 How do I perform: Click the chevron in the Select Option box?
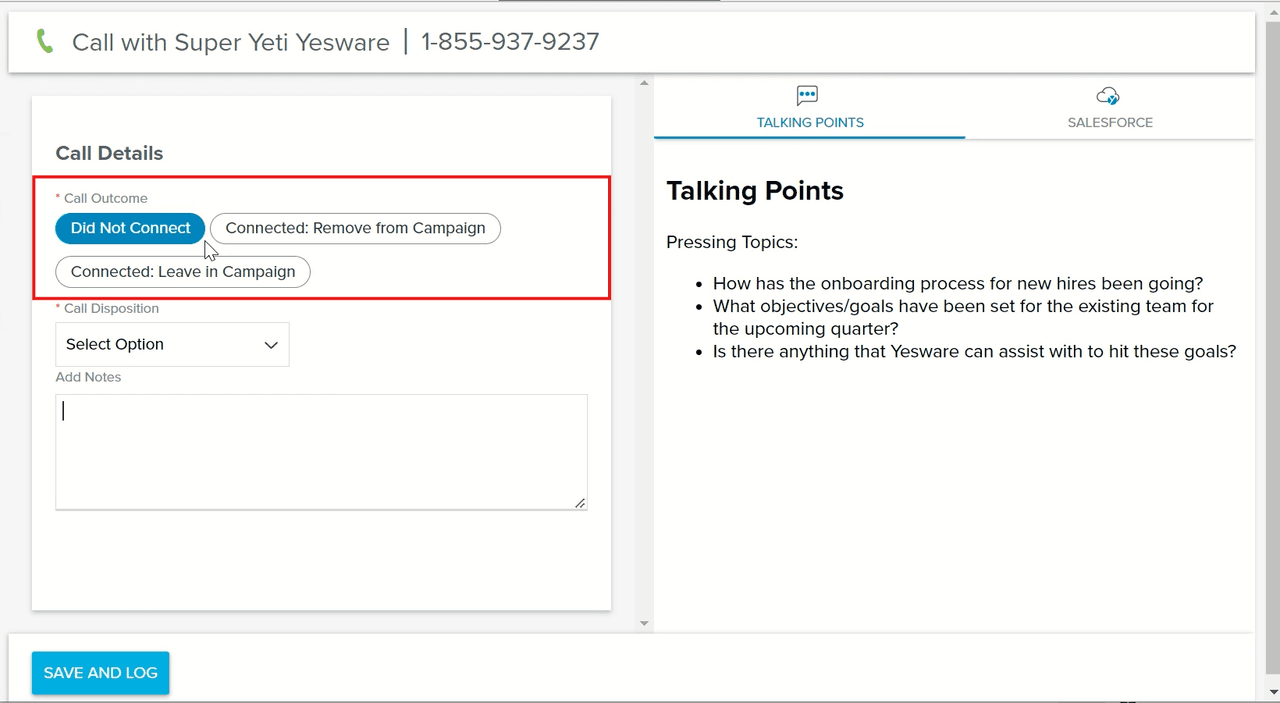coord(271,344)
